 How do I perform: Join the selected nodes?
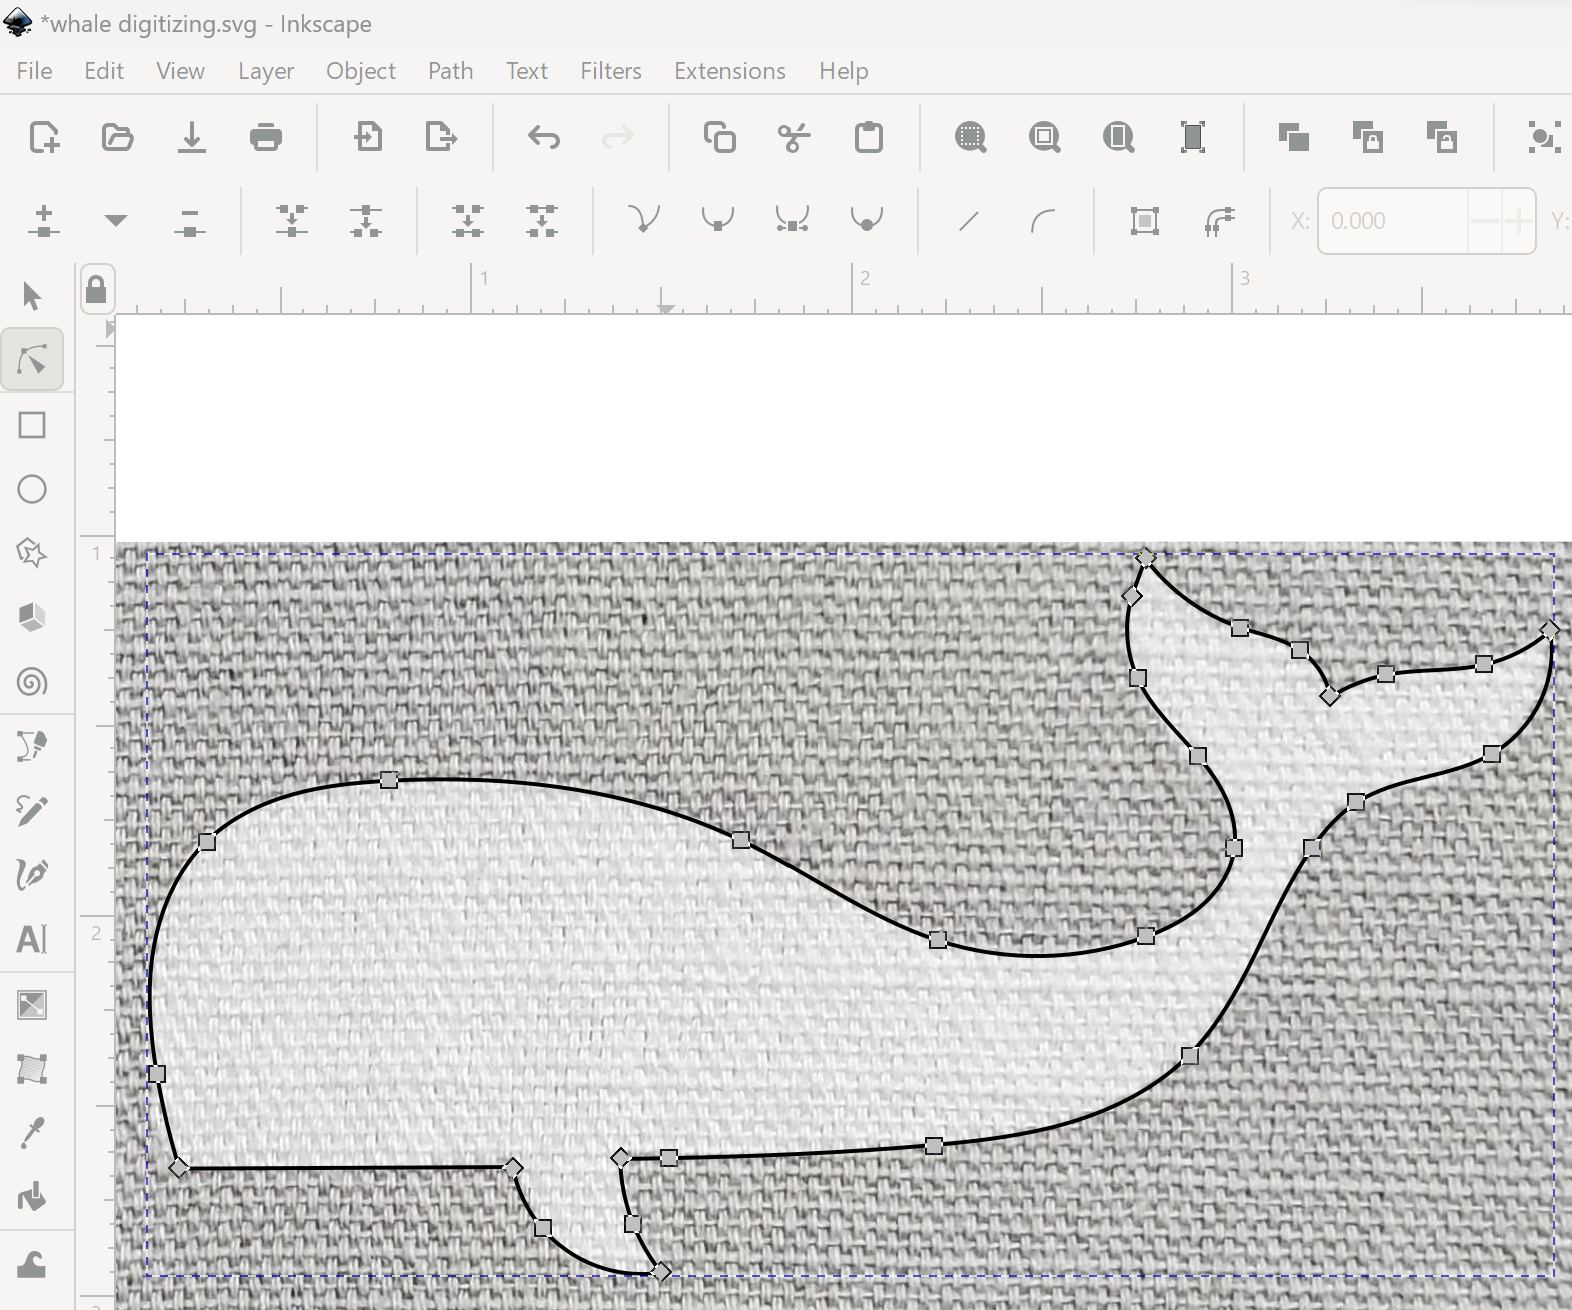292,220
